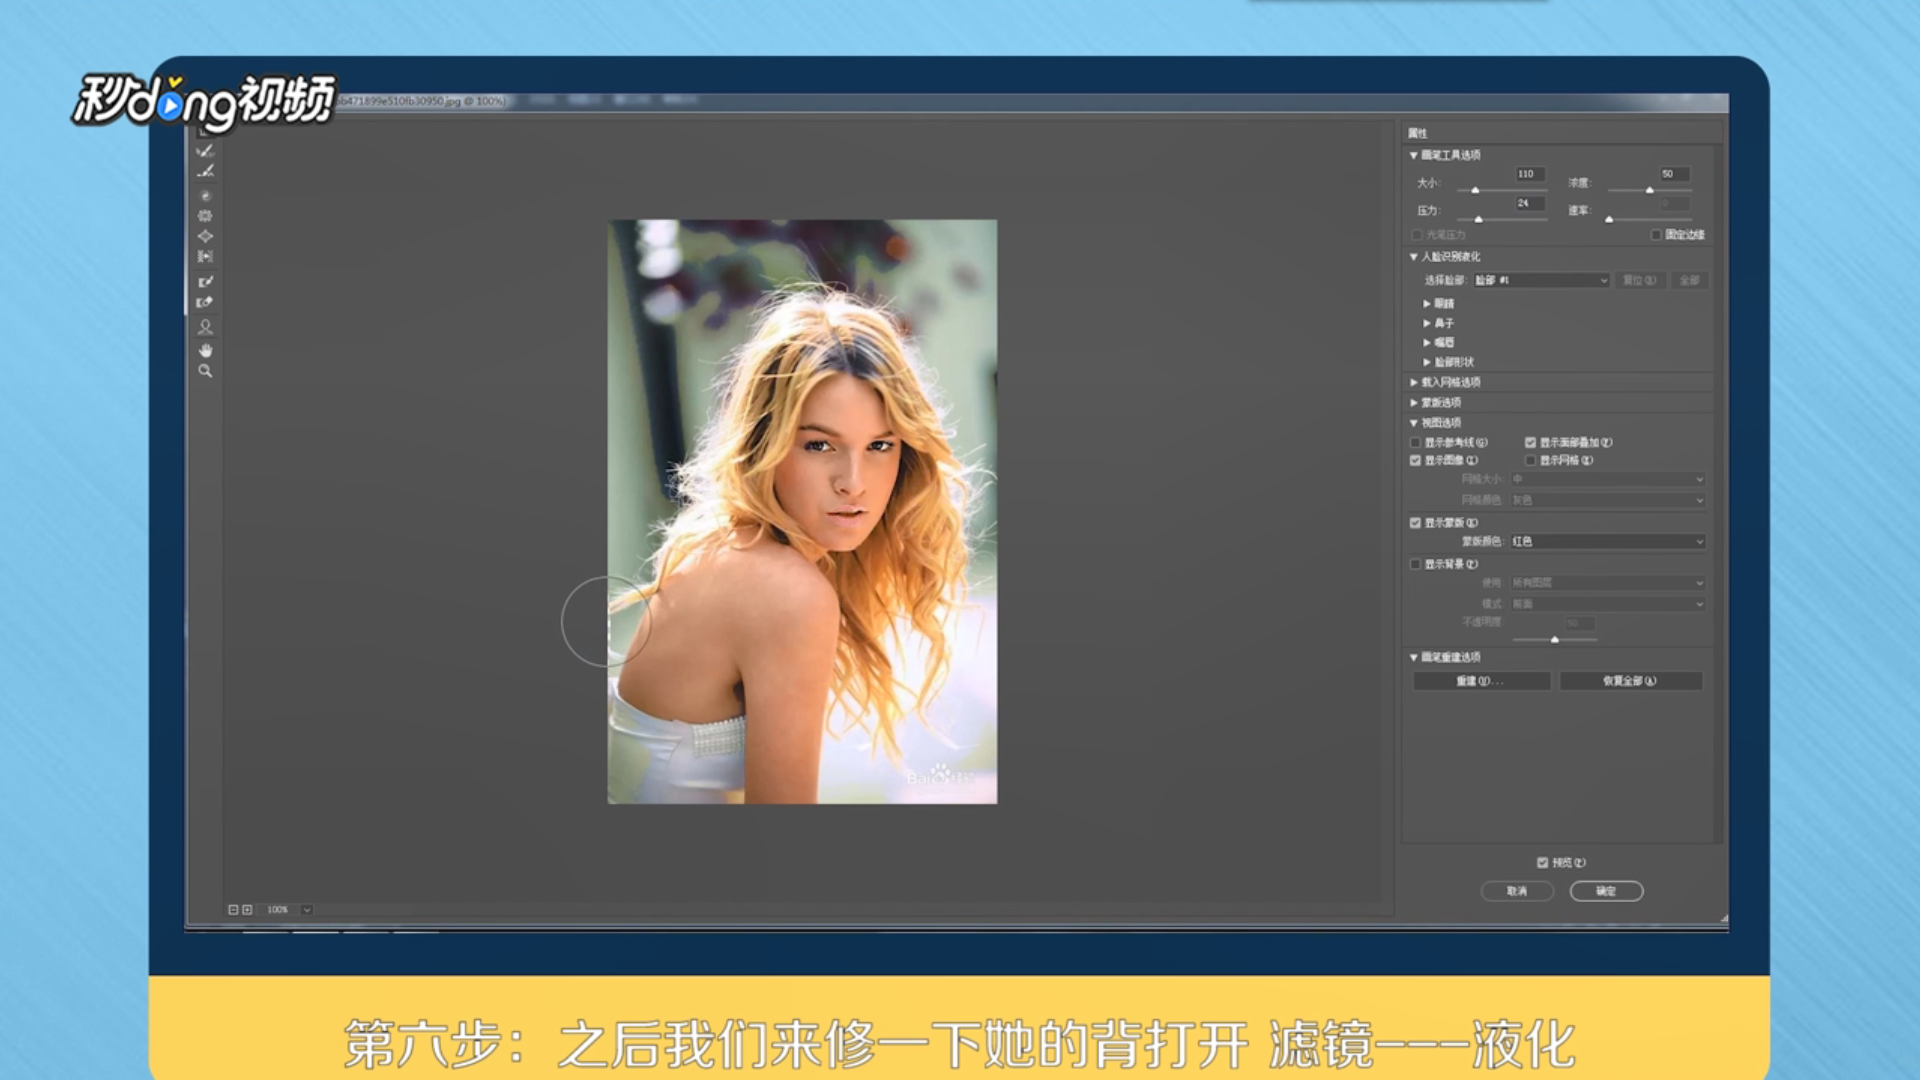The width and height of the screenshot is (1920, 1080).
Task: Expand the 眼睛 (eyes) section
Action: tap(1427, 303)
